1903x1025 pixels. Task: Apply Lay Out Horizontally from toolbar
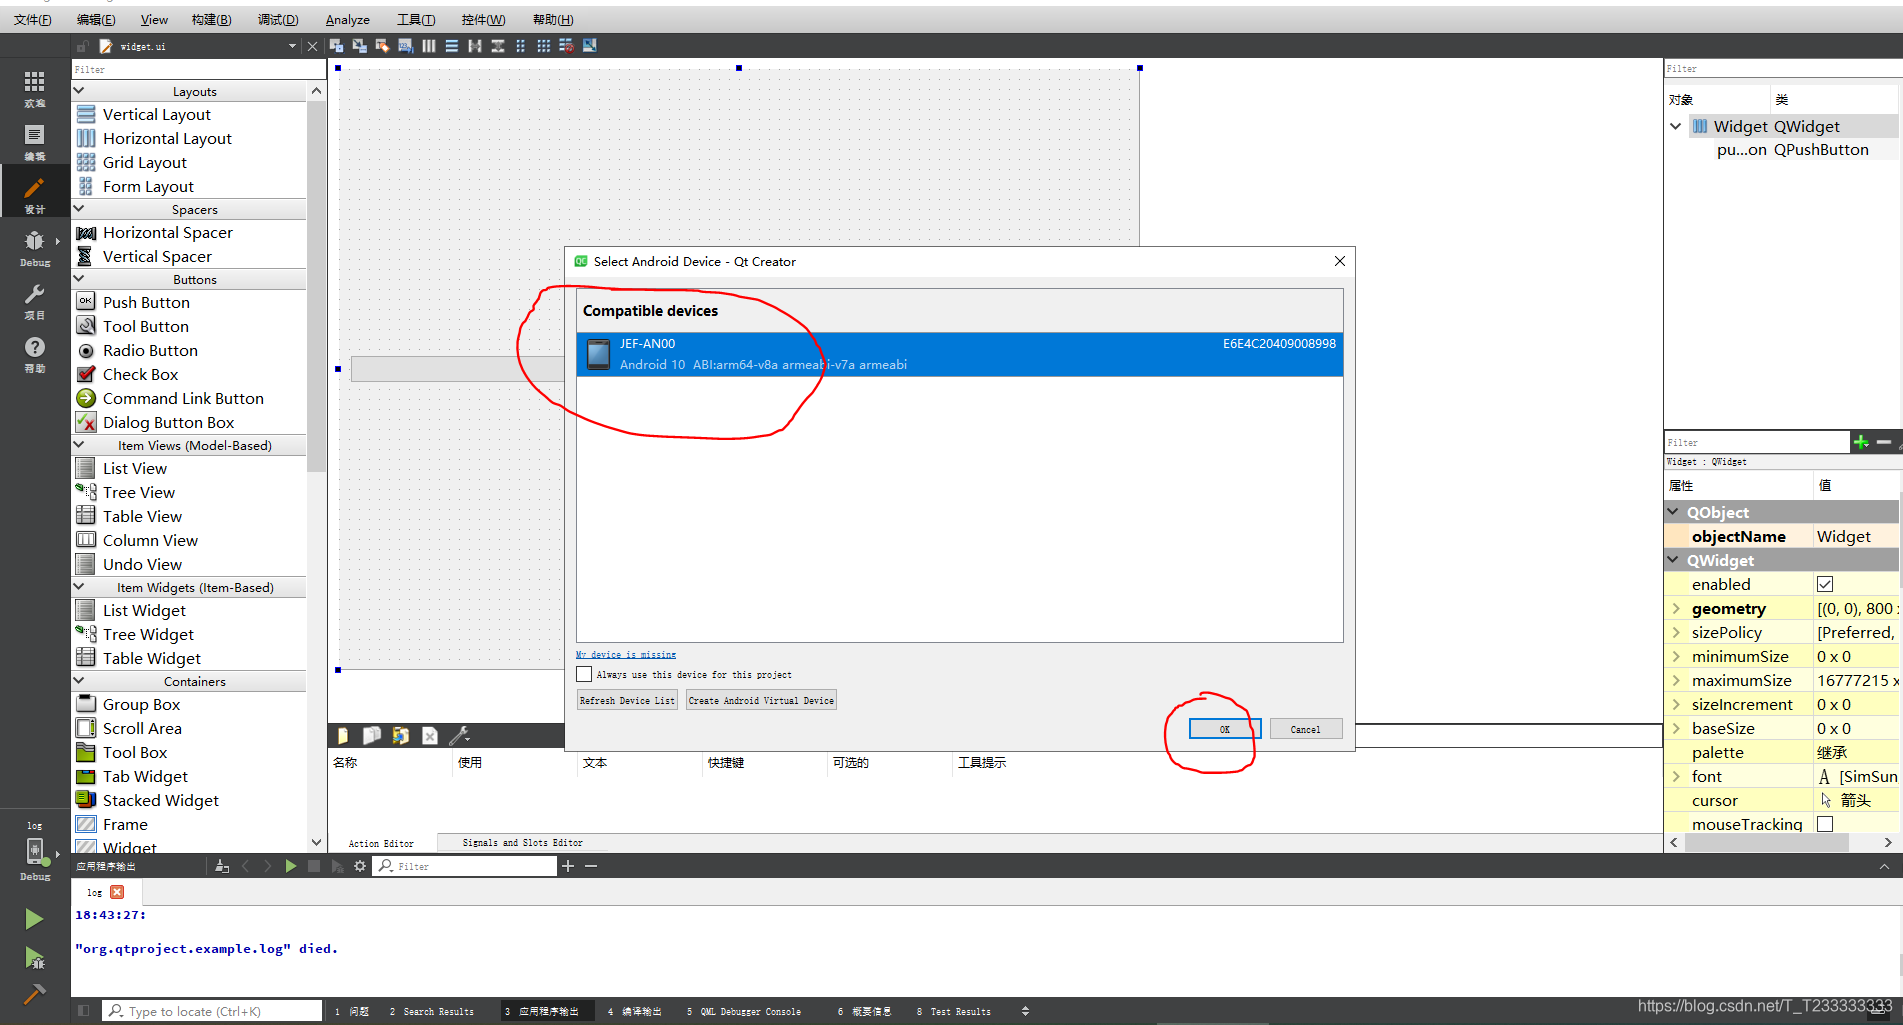click(x=429, y=46)
